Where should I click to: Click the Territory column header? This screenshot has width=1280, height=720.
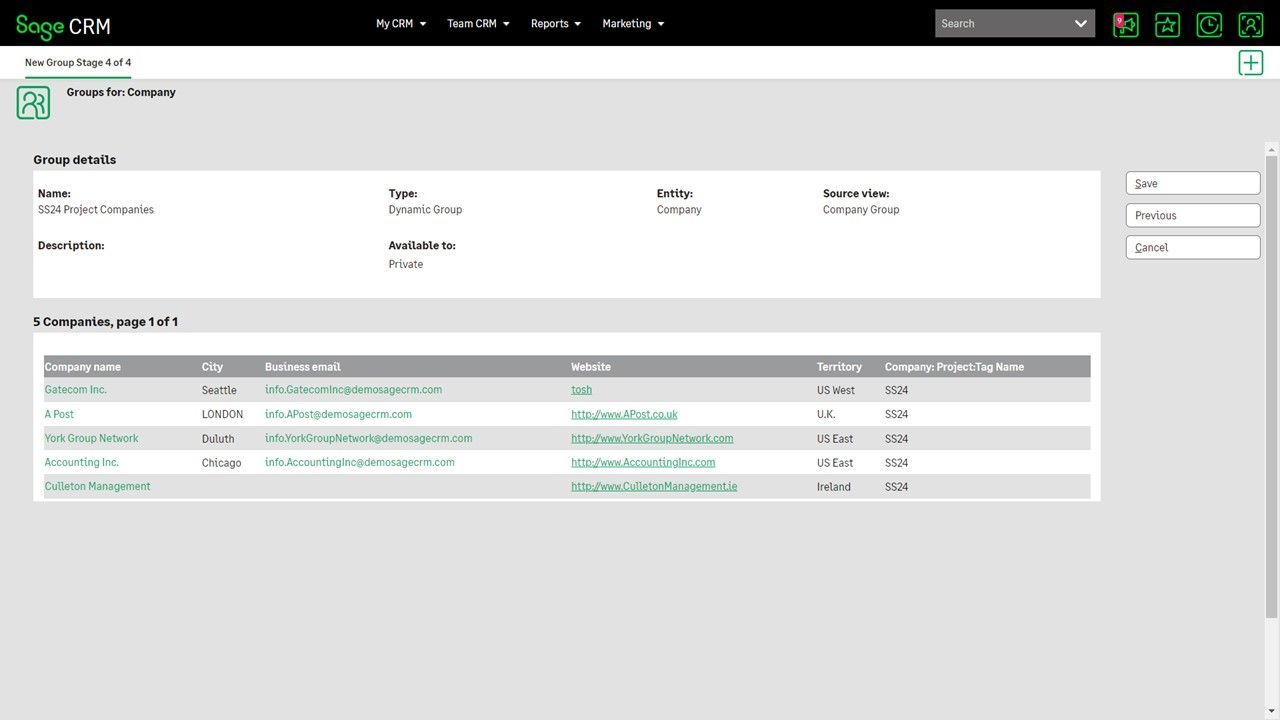839,367
